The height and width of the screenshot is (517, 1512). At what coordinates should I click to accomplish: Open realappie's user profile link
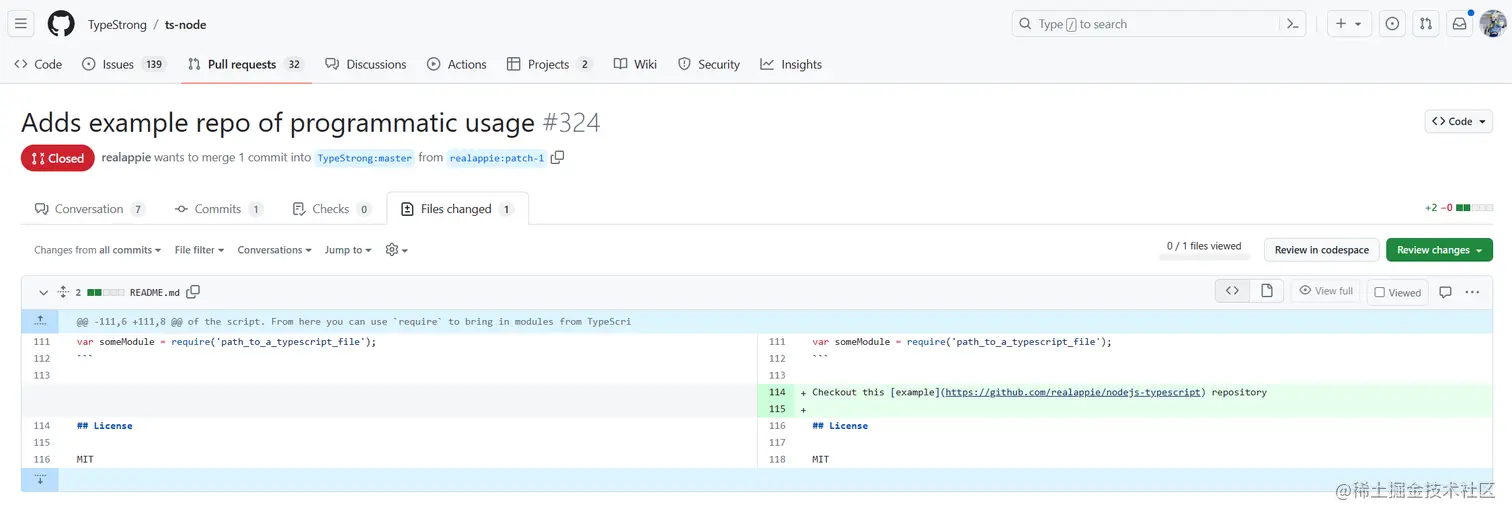pyautogui.click(x=126, y=157)
